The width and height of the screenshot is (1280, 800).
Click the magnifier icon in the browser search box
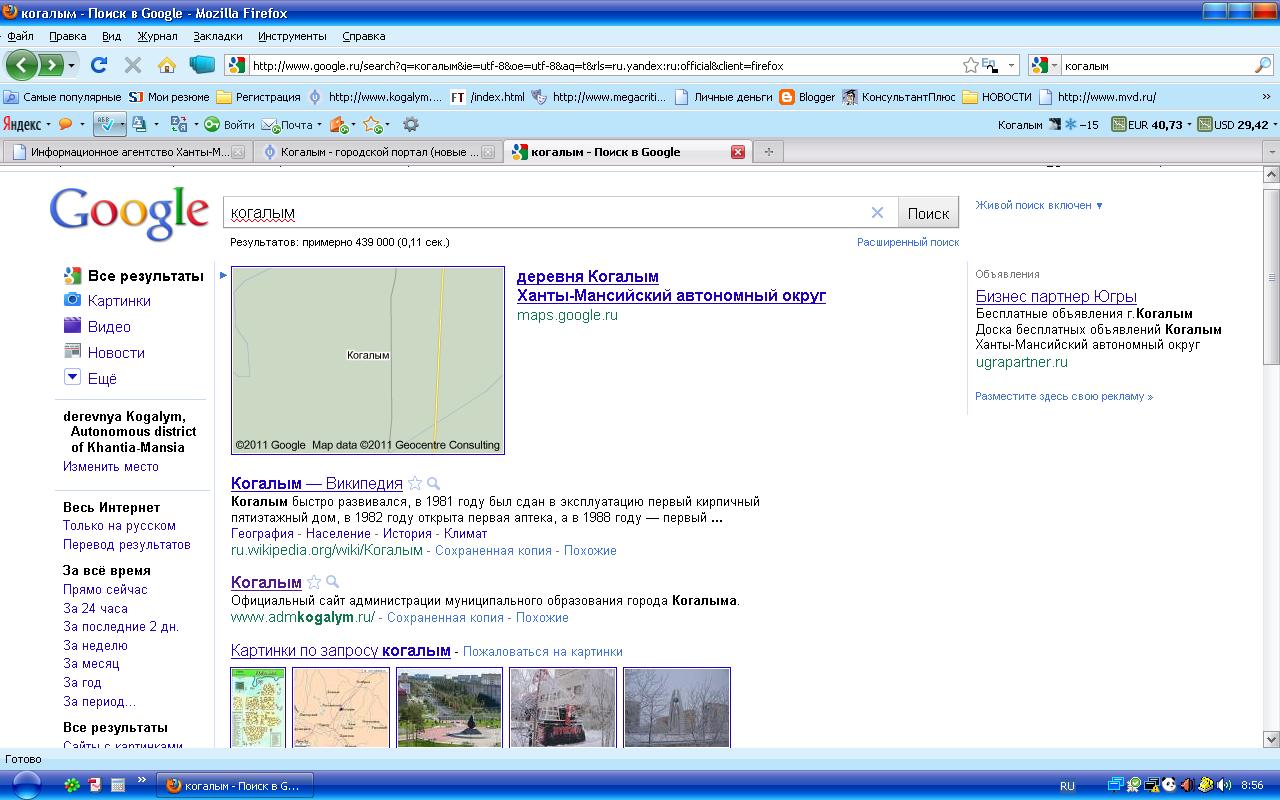coord(1262,65)
